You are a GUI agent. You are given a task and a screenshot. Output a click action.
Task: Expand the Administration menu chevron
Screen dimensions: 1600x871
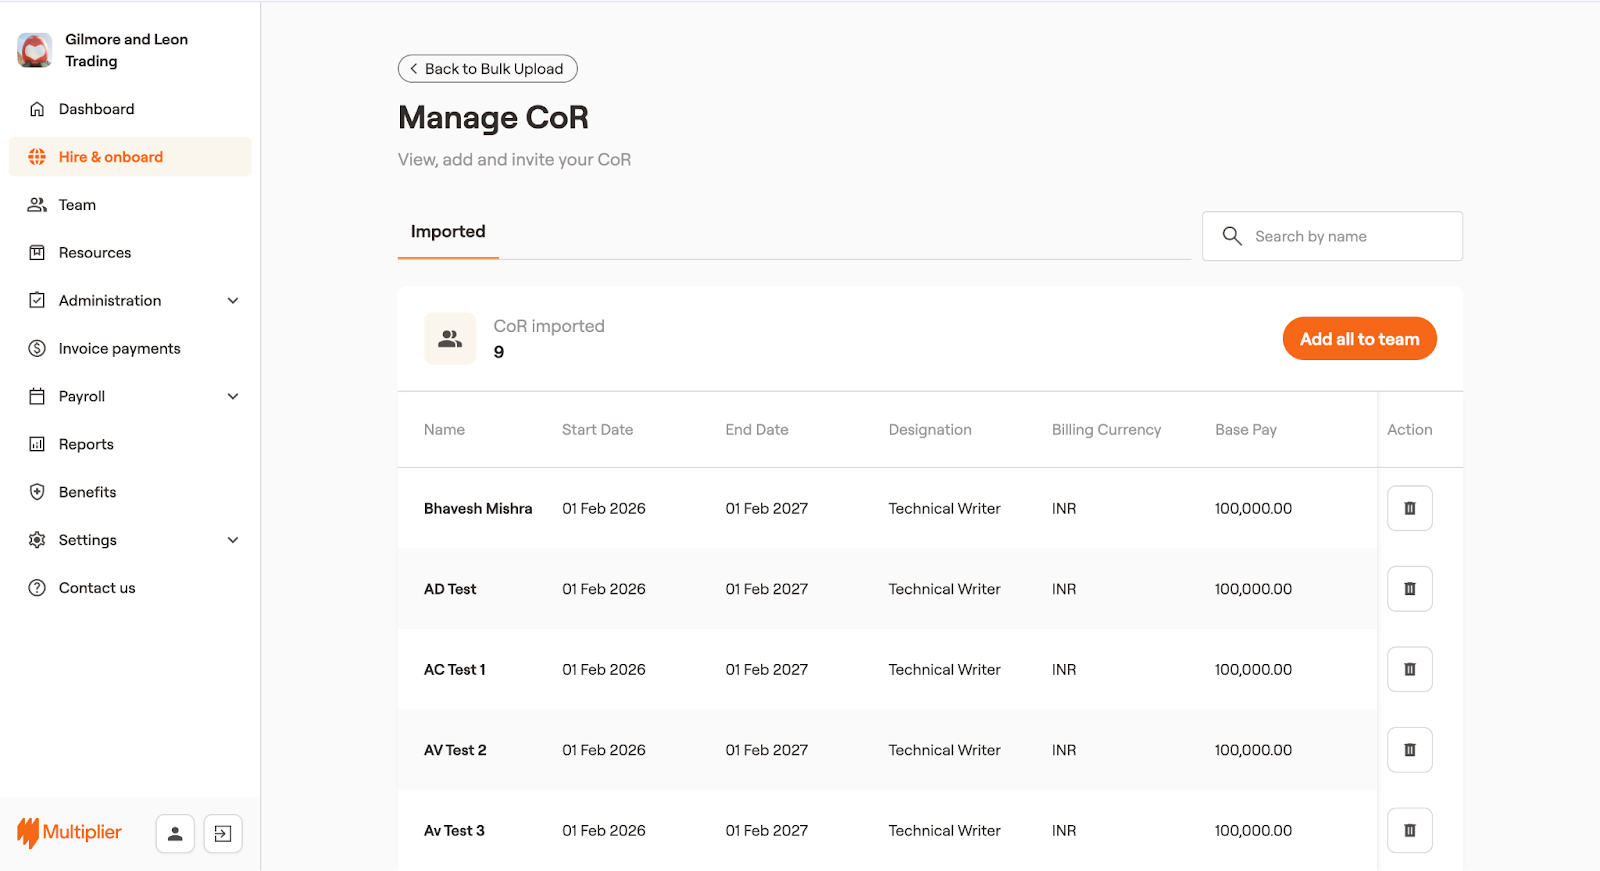coord(233,301)
